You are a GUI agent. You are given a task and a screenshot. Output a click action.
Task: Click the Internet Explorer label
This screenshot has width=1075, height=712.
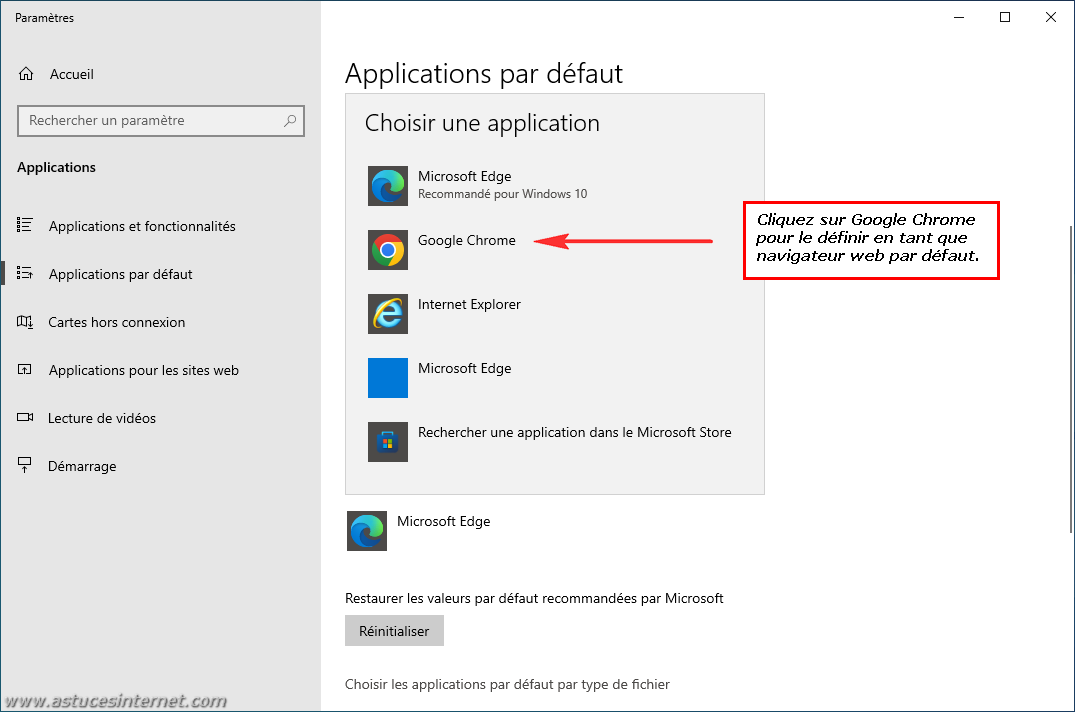(469, 304)
